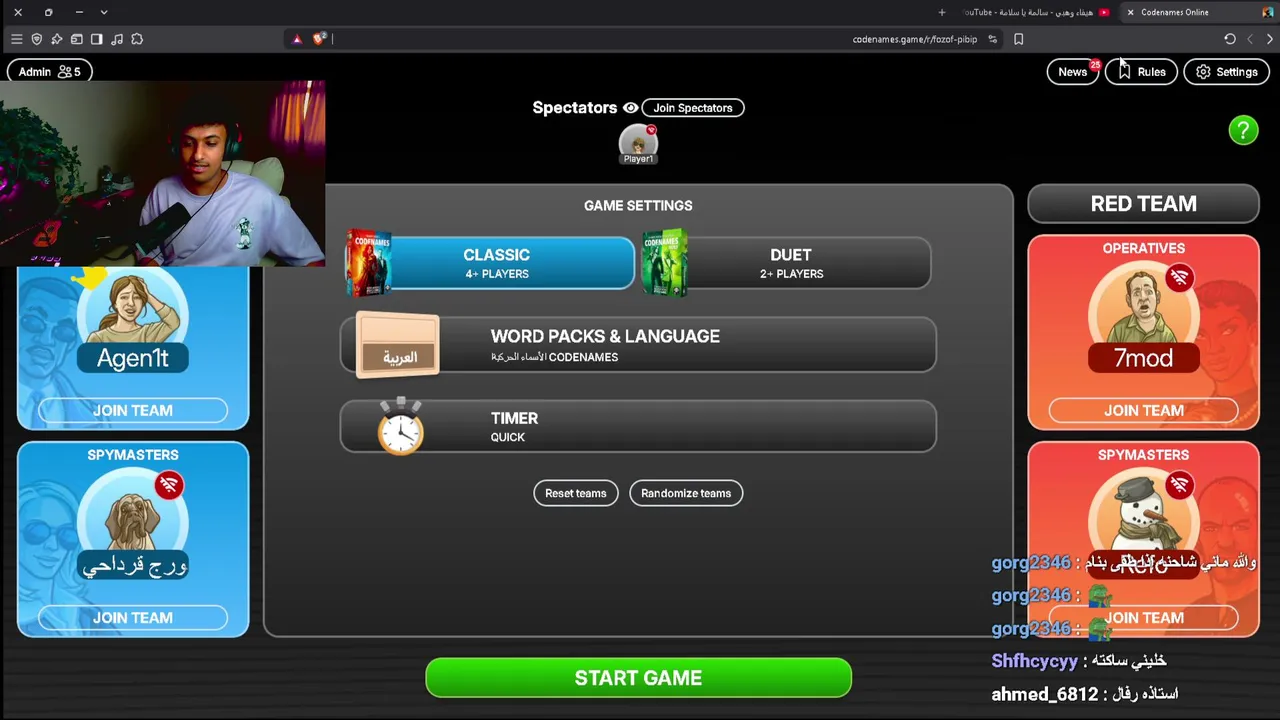Viewport: 1280px width, 720px height.
Task: Click the wallet card icon in browser toolbar
Action: pyautogui.click(x=77, y=39)
